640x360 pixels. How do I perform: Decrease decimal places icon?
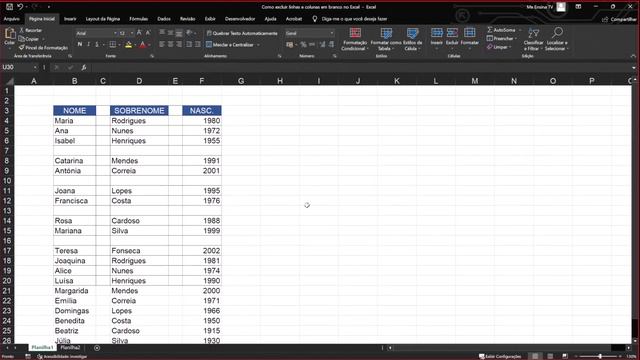[331, 44]
